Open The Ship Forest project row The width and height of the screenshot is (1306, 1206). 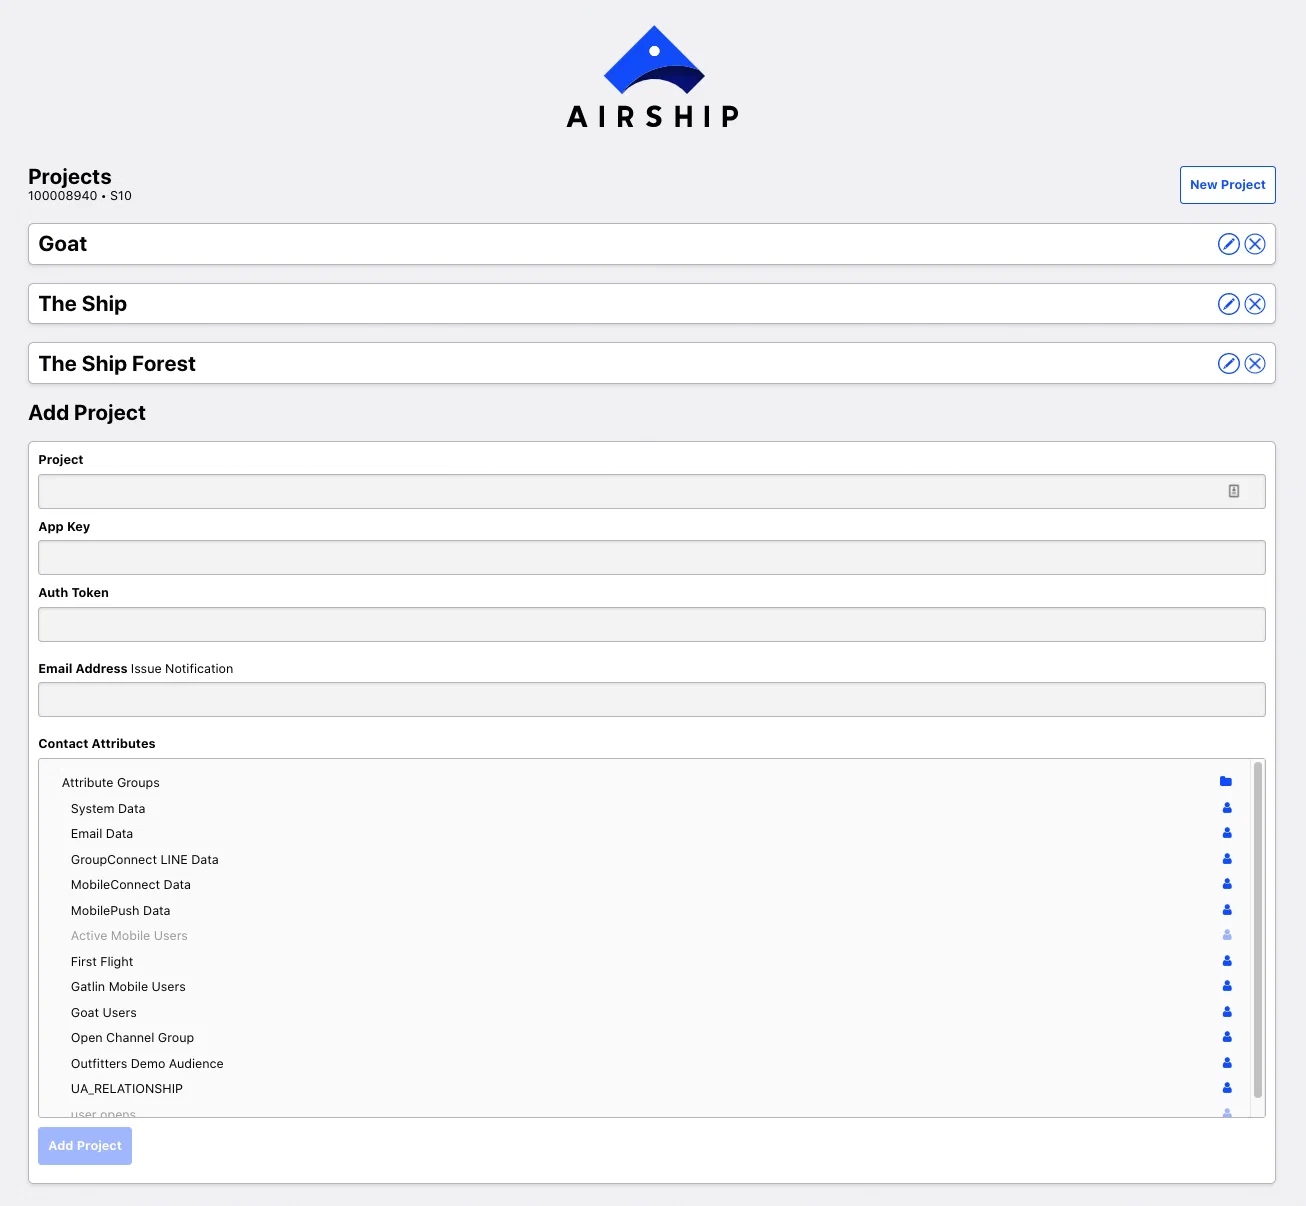tap(117, 364)
